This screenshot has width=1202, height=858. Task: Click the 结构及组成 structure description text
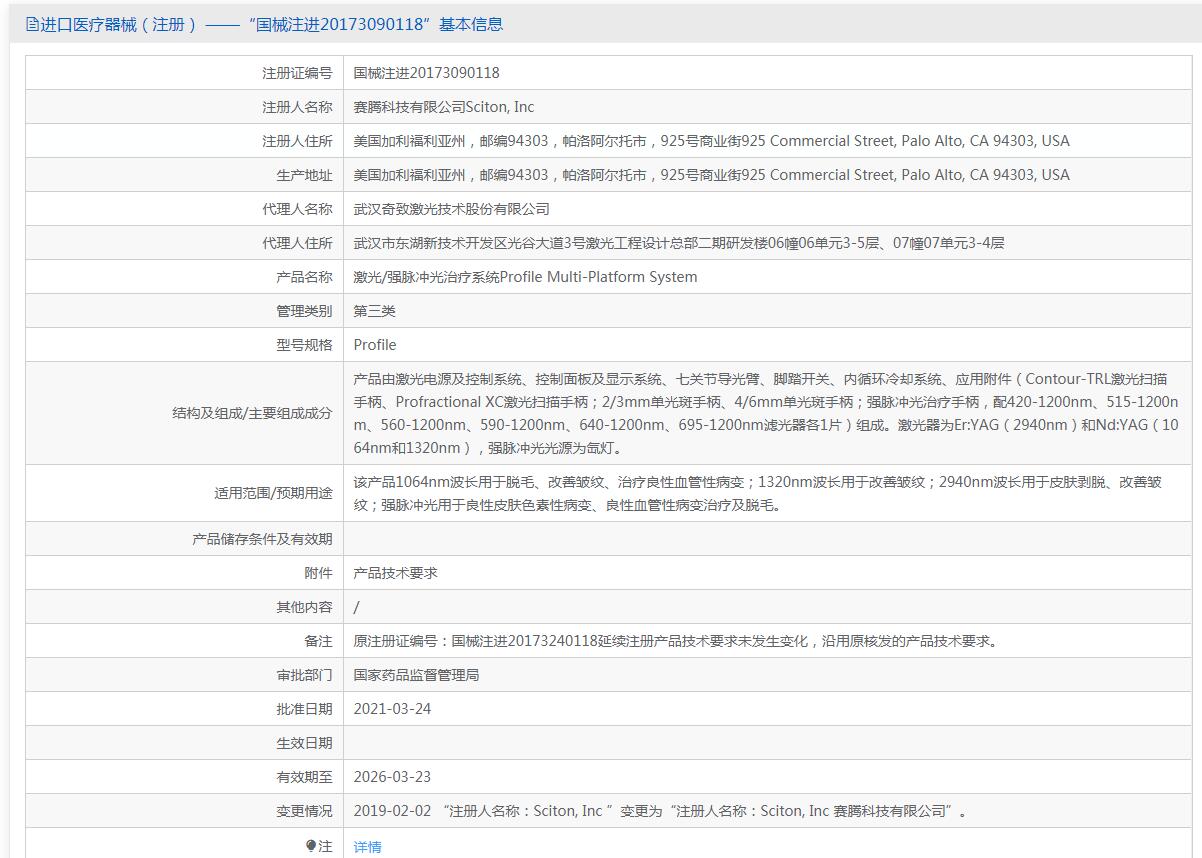point(765,413)
